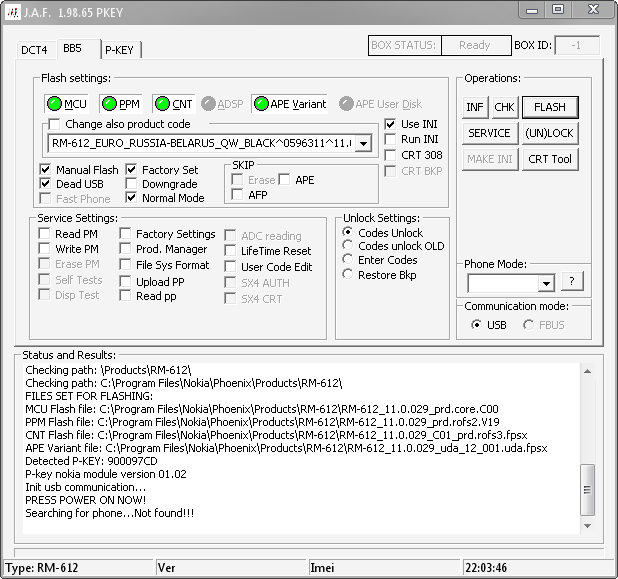Switch to the DCT4 tab
The height and width of the screenshot is (579, 618).
[x=34, y=50]
